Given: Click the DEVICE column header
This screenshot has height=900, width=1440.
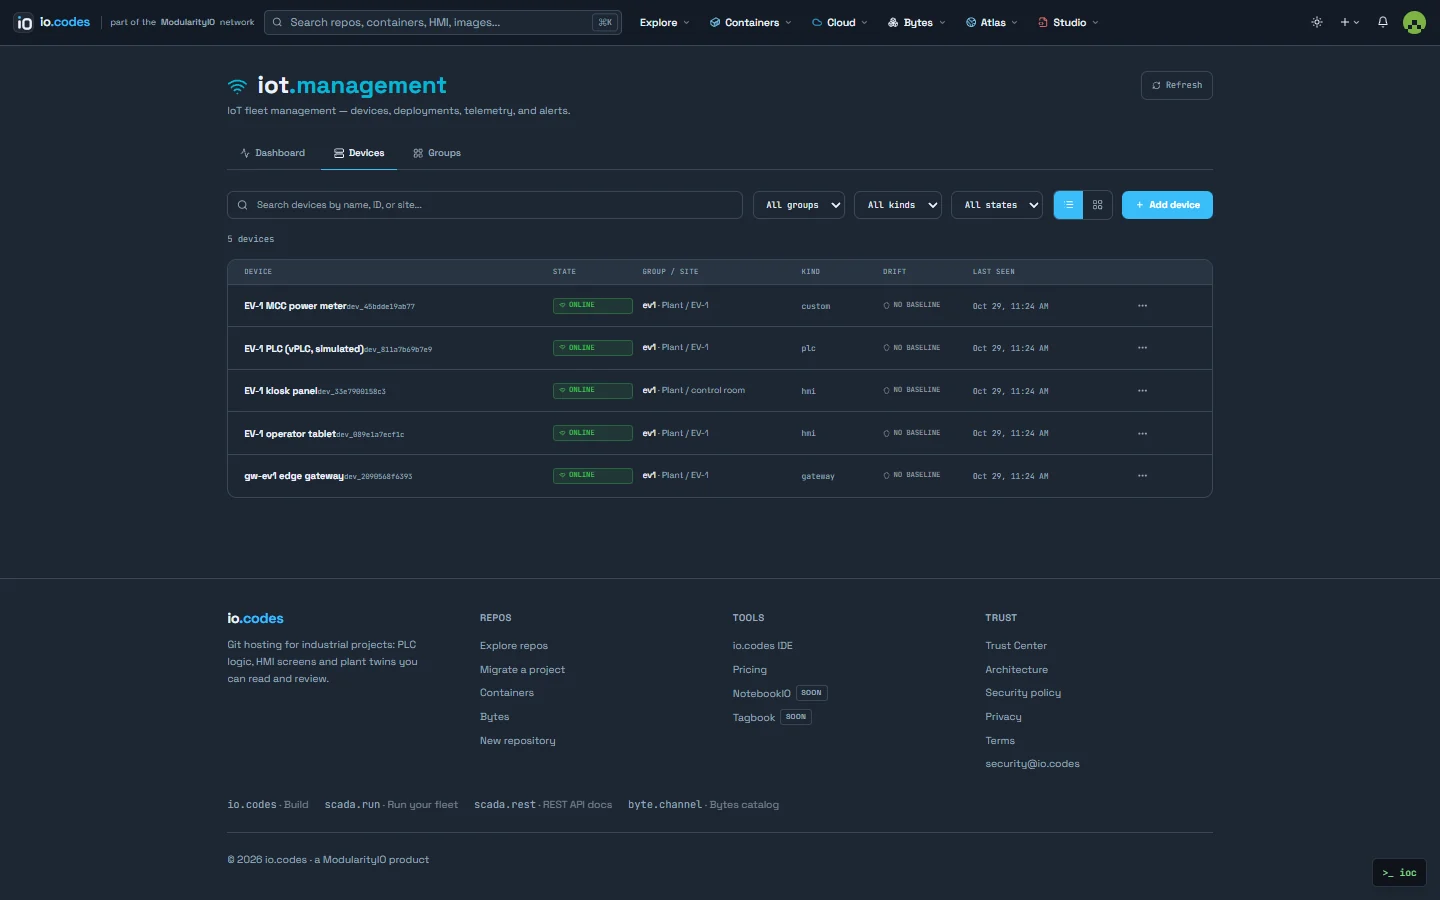Looking at the screenshot, I should click(x=258, y=272).
